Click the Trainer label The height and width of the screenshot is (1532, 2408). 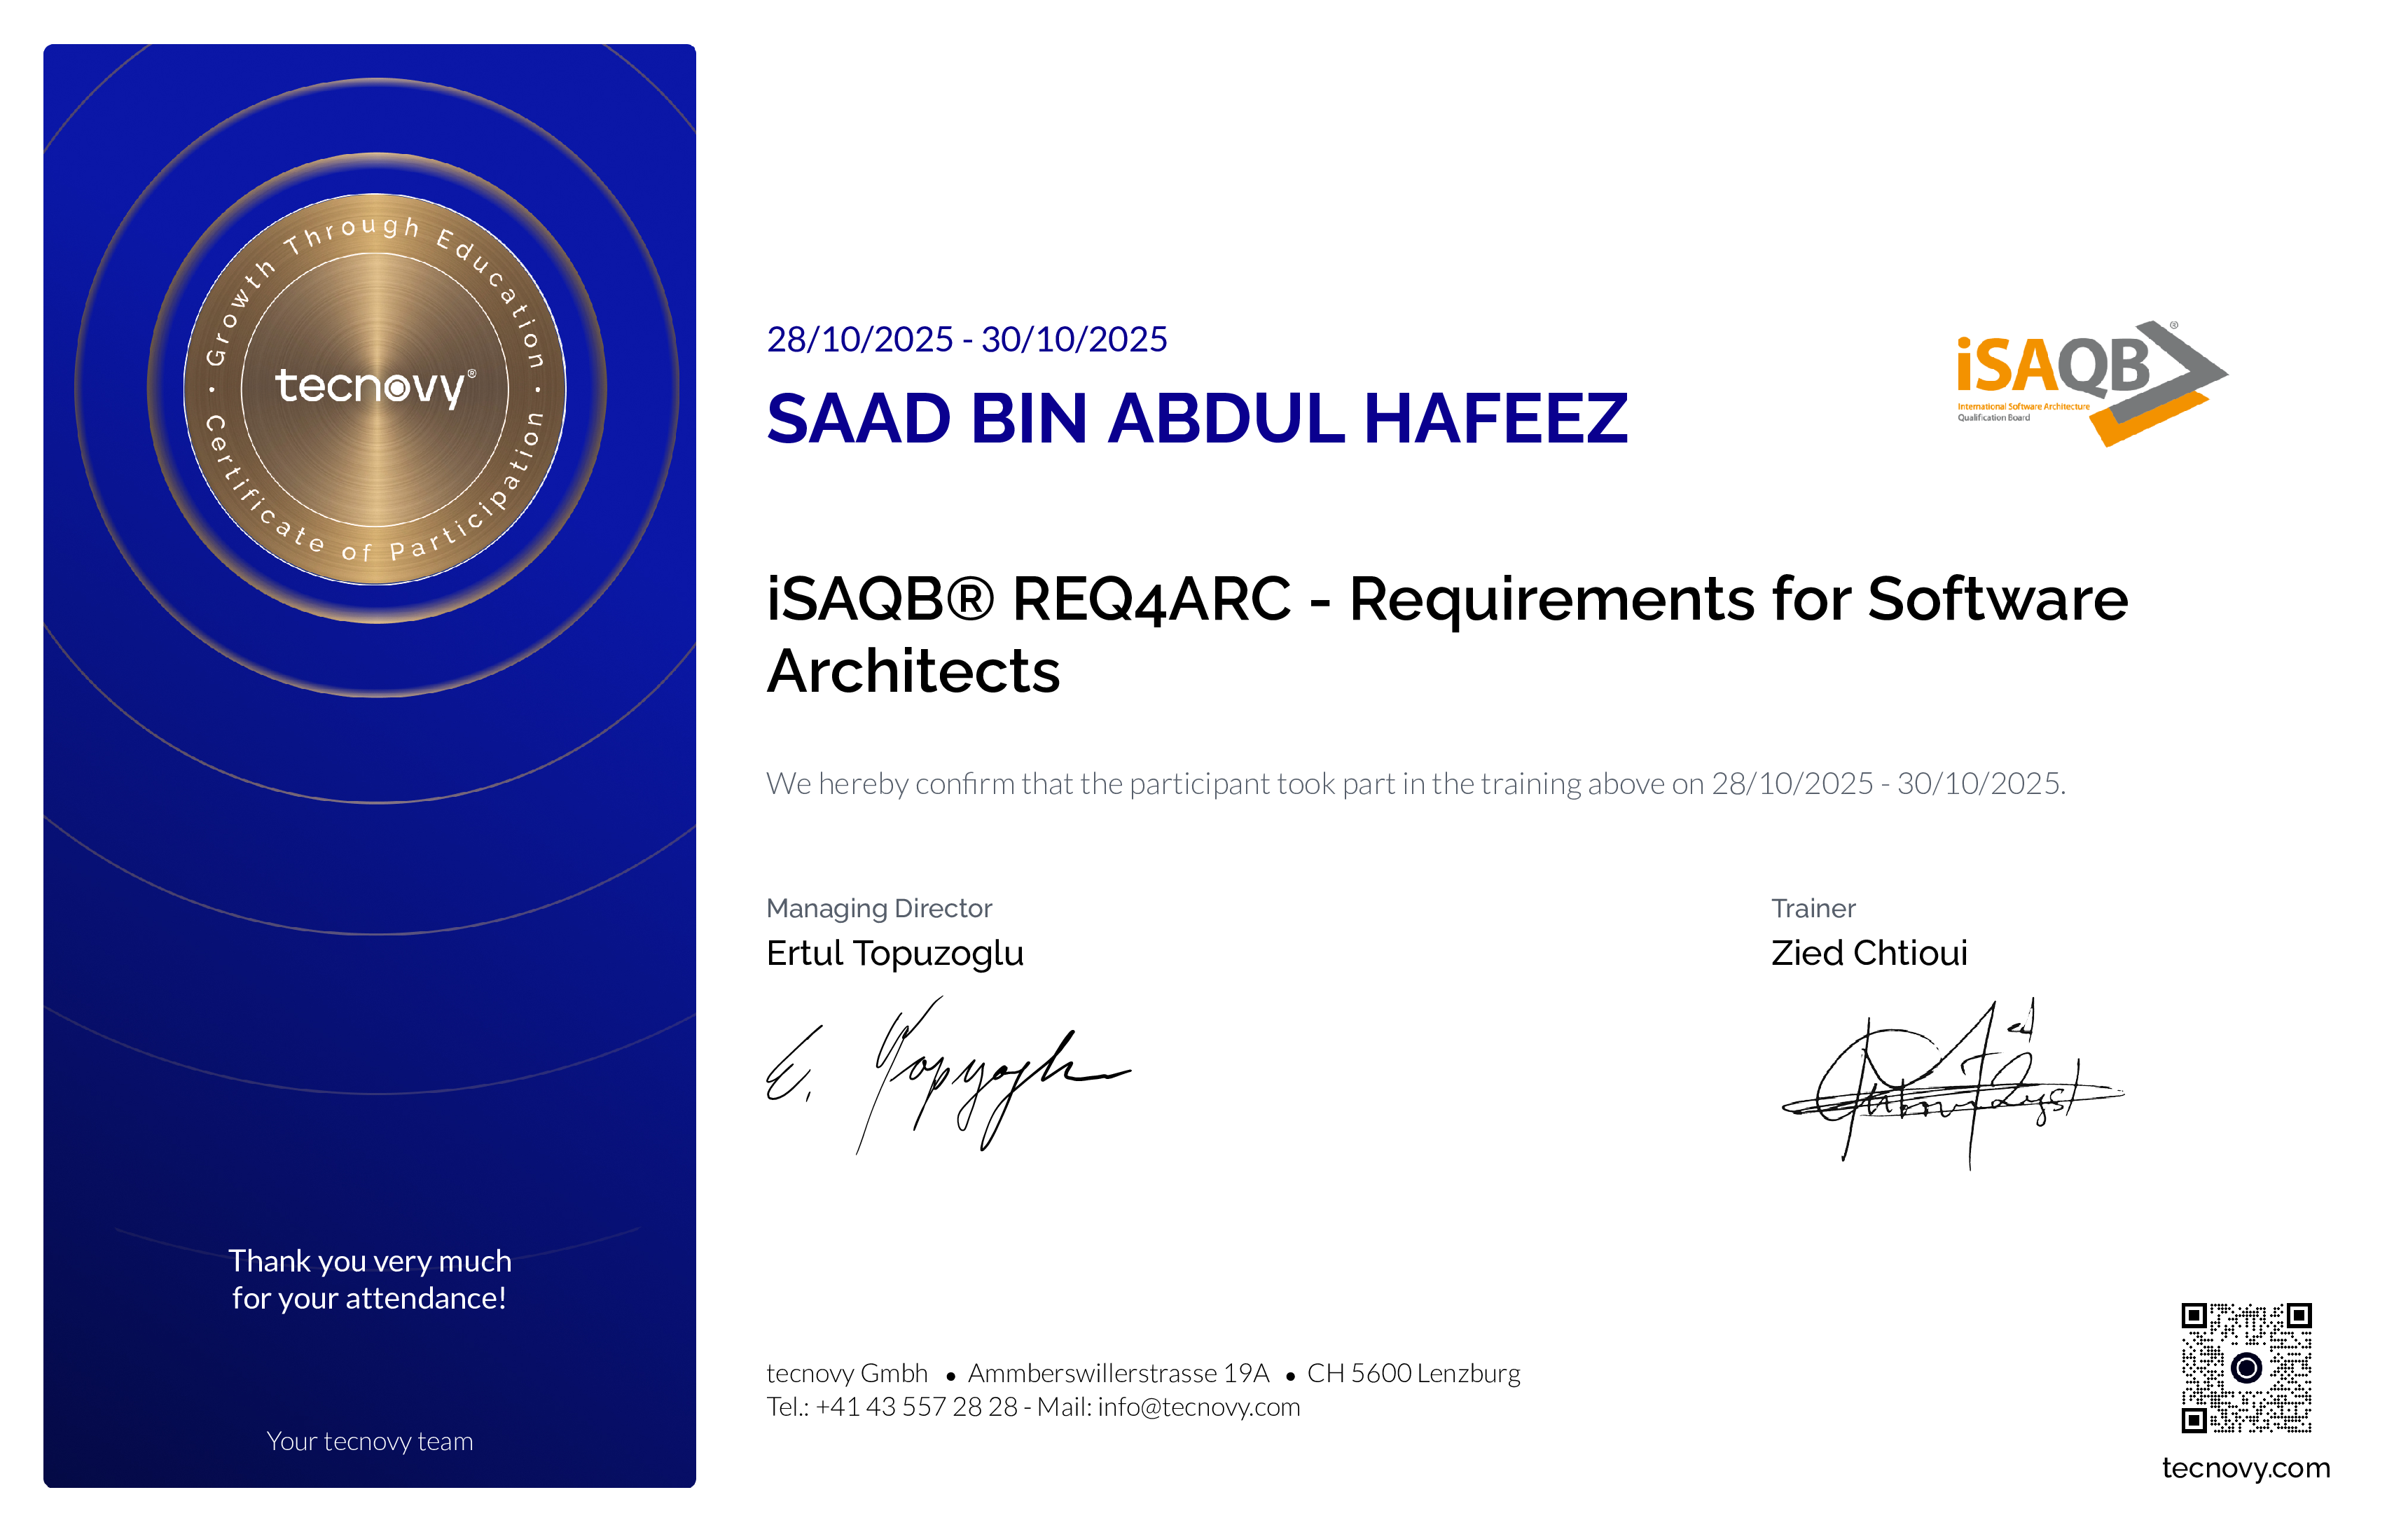(1813, 909)
